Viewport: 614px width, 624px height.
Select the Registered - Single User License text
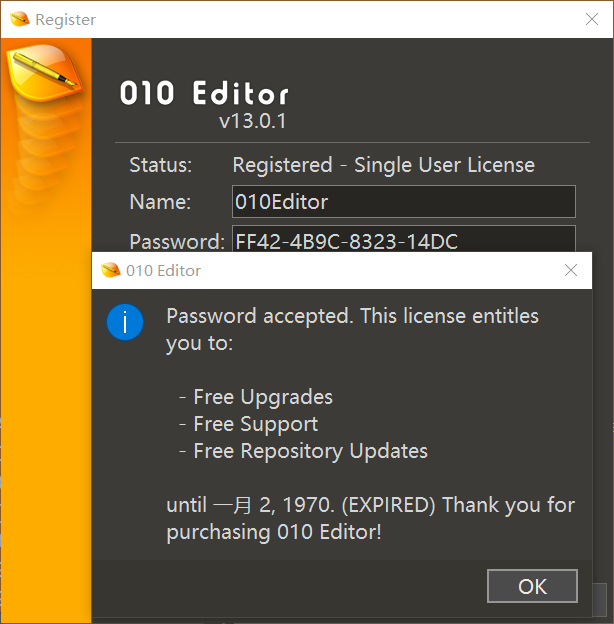(x=383, y=165)
